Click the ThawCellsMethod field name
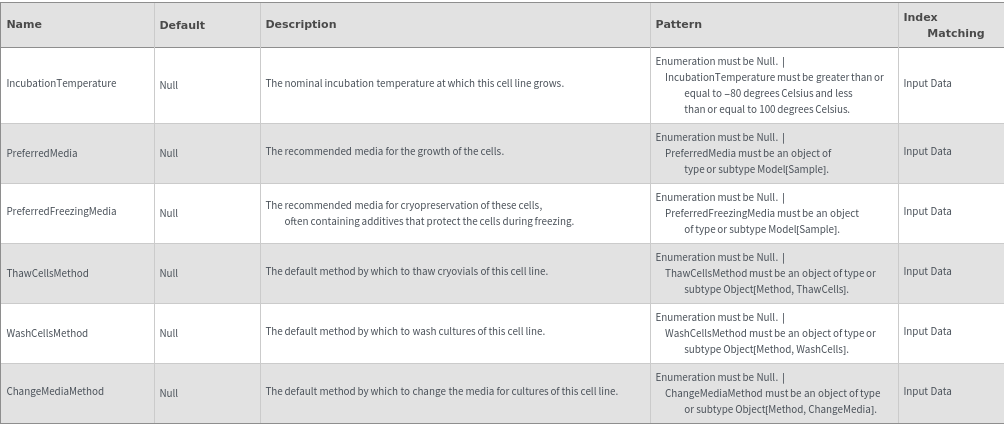The width and height of the screenshot is (1004, 425). pos(47,273)
